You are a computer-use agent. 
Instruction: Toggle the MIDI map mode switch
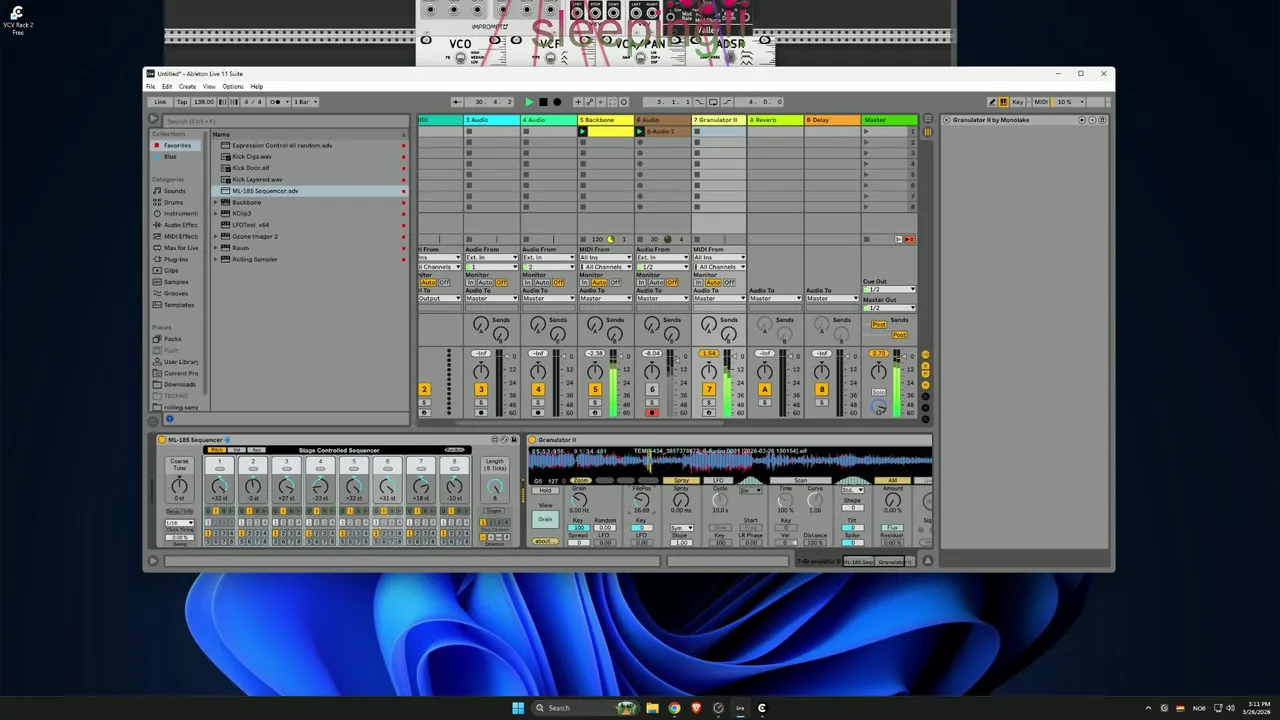pyautogui.click(x=1041, y=102)
